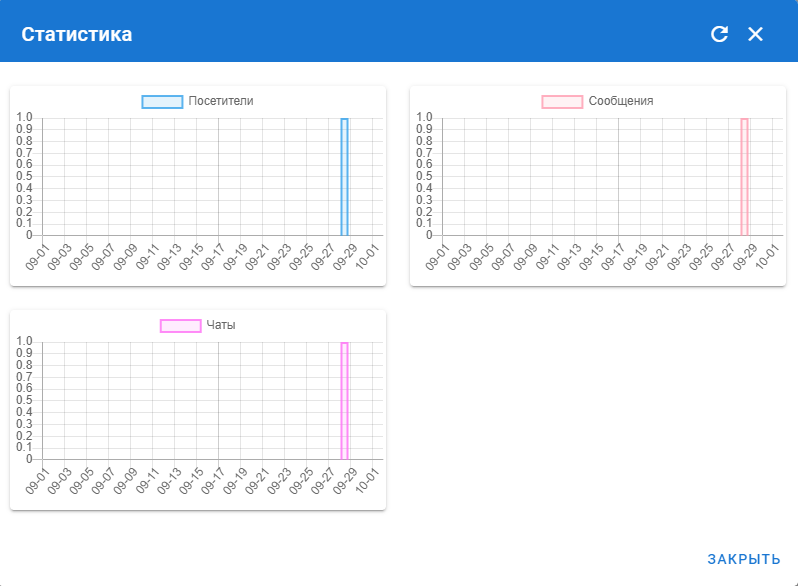The width and height of the screenshot is (798, 586).
Task: Select the blue bar in Посетители chart
Action: (344, 177)
